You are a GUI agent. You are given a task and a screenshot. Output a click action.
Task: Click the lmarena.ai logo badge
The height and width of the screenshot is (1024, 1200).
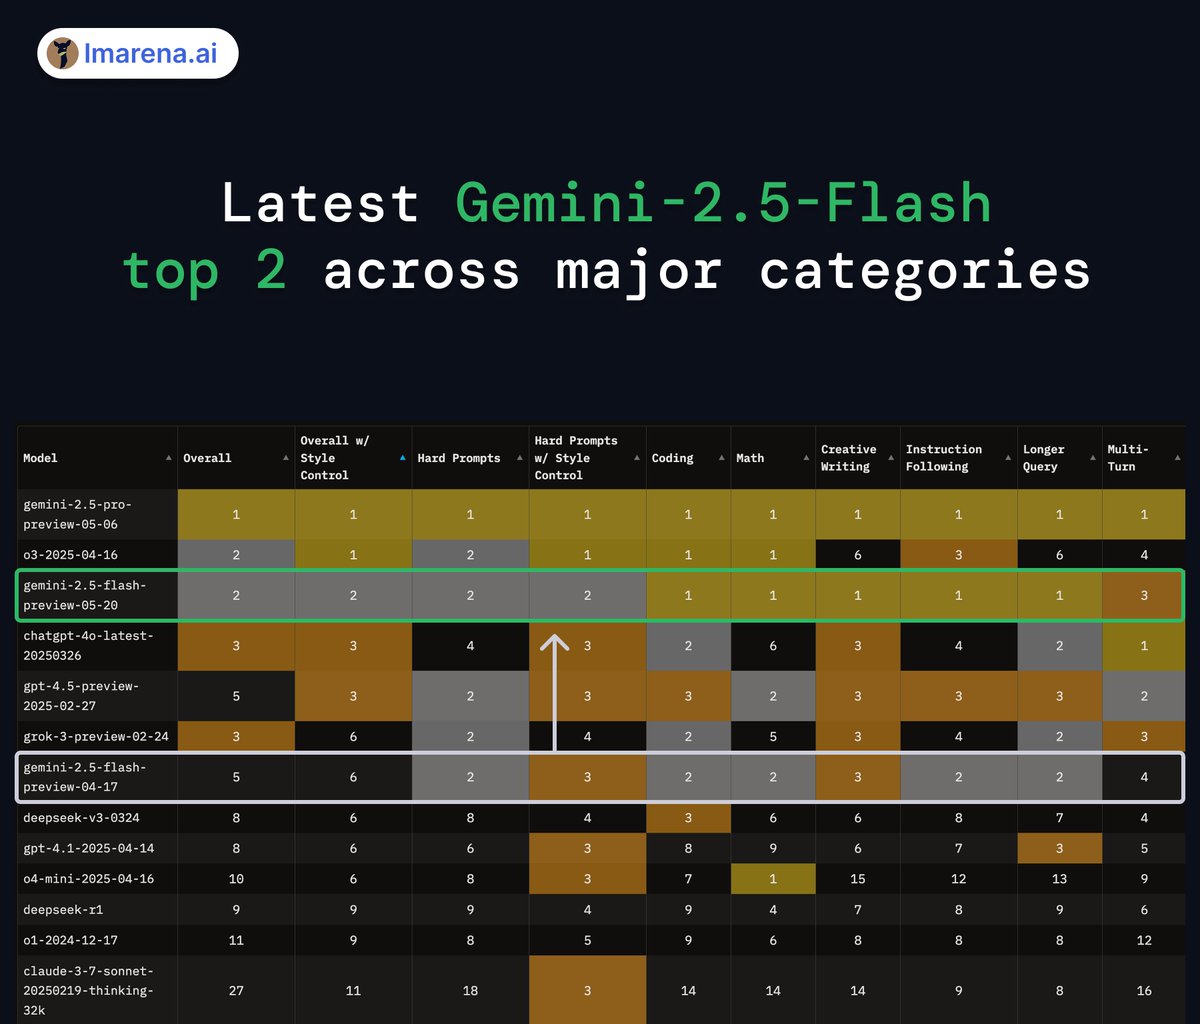pos(138,53)
